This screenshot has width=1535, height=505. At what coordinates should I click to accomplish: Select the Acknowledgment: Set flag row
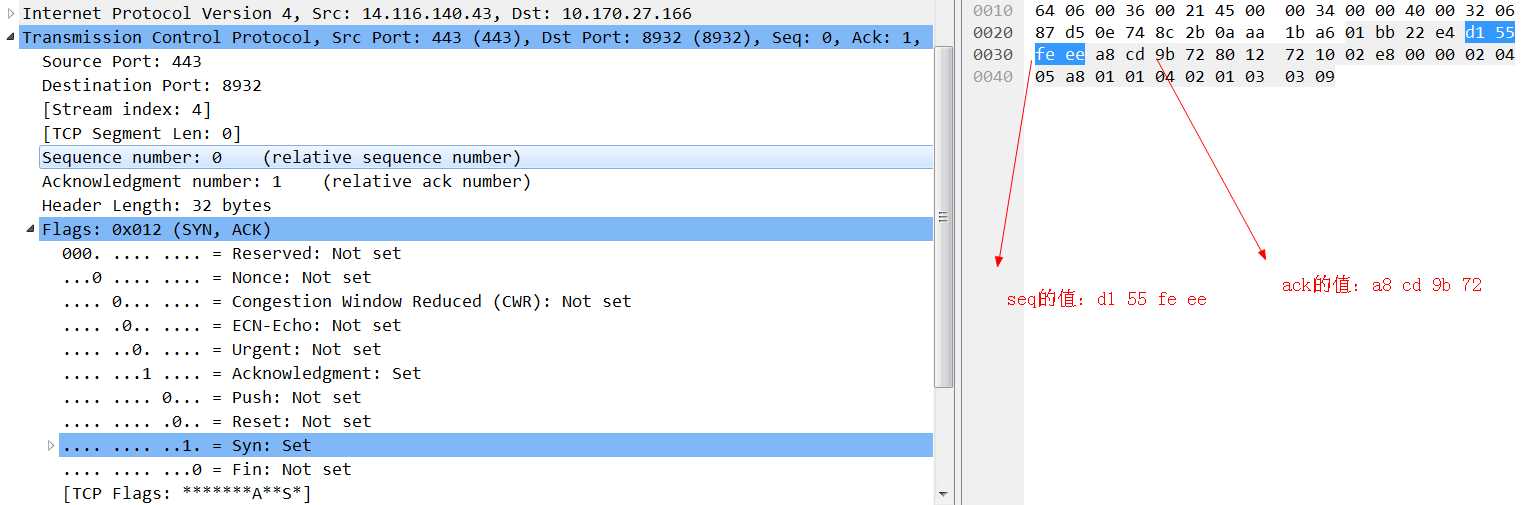pyautogui.click(x=496, y=373)
